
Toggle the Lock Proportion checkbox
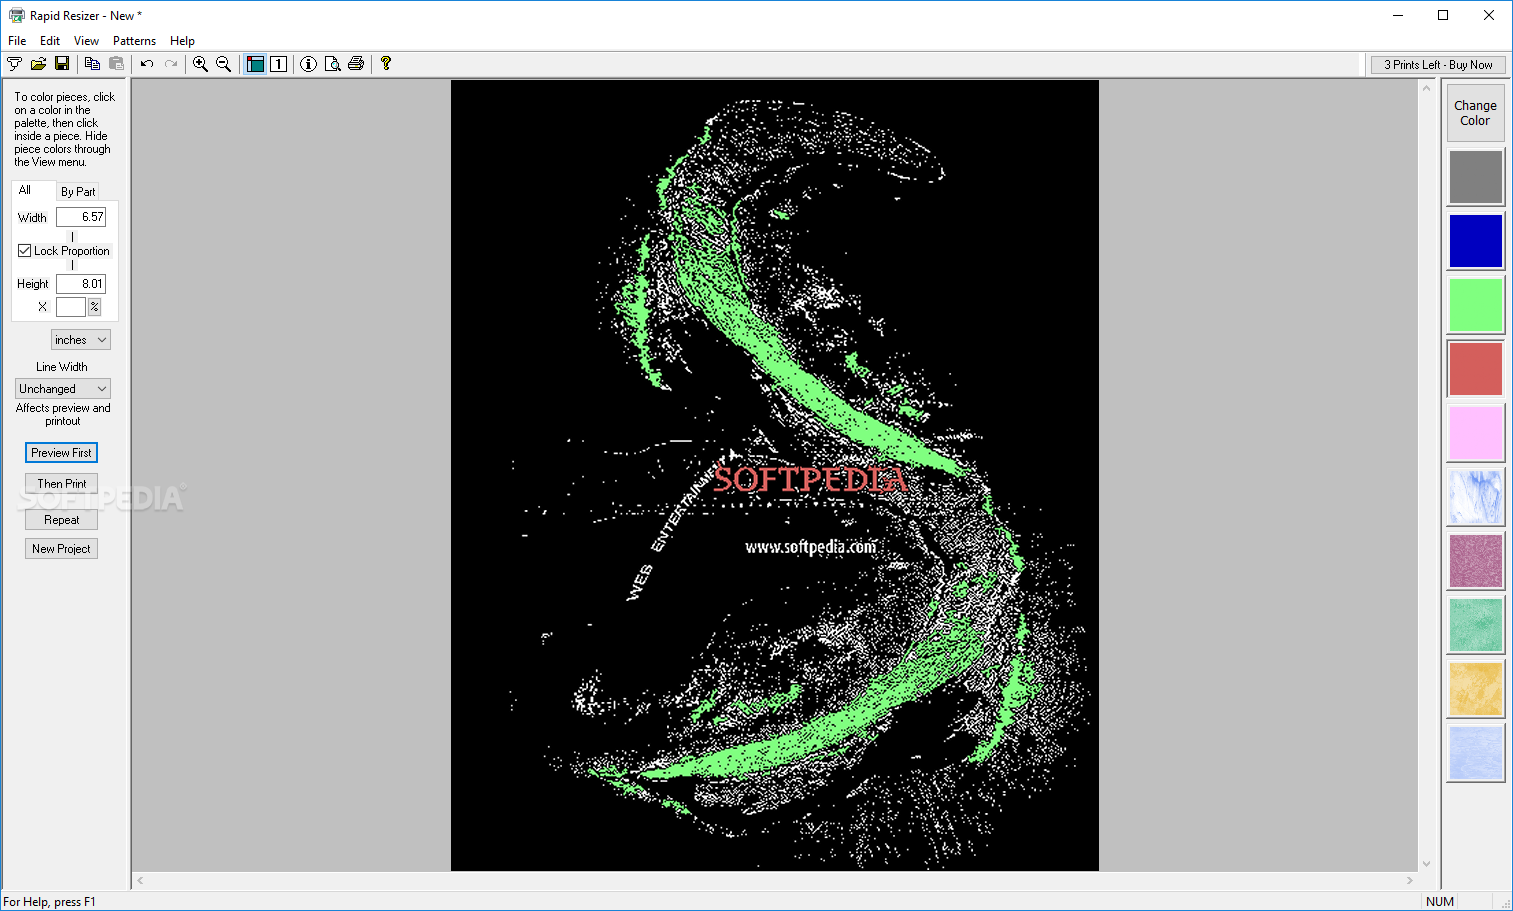click(25, 251)
